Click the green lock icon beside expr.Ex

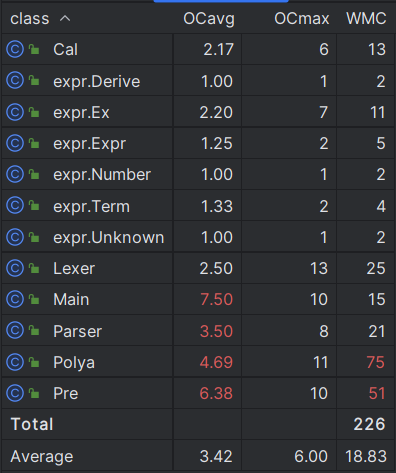pos(34,112)
